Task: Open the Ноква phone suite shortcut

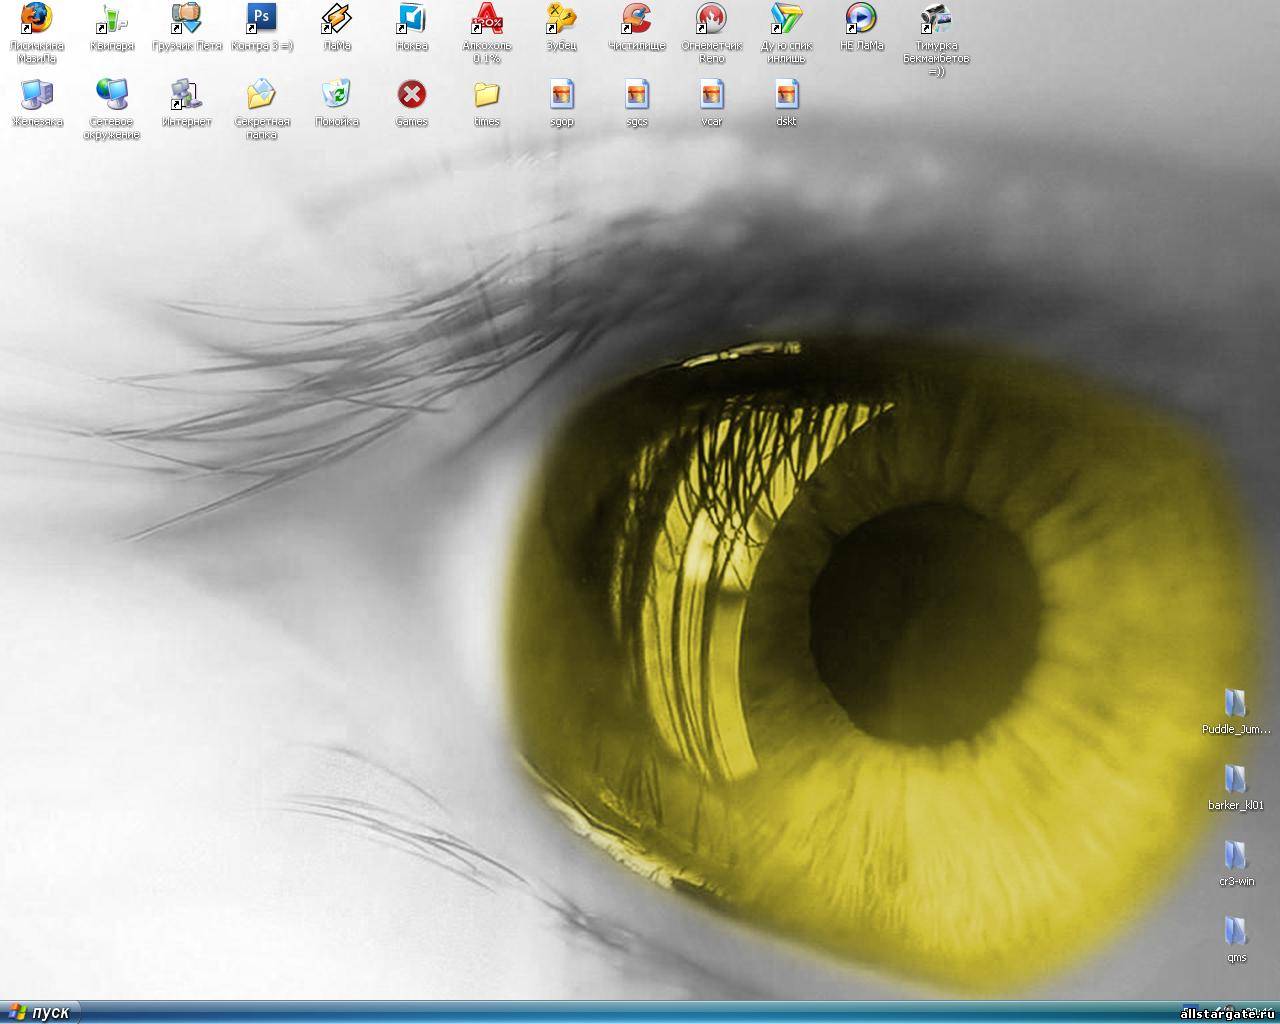Action: (x=411, y=19)
